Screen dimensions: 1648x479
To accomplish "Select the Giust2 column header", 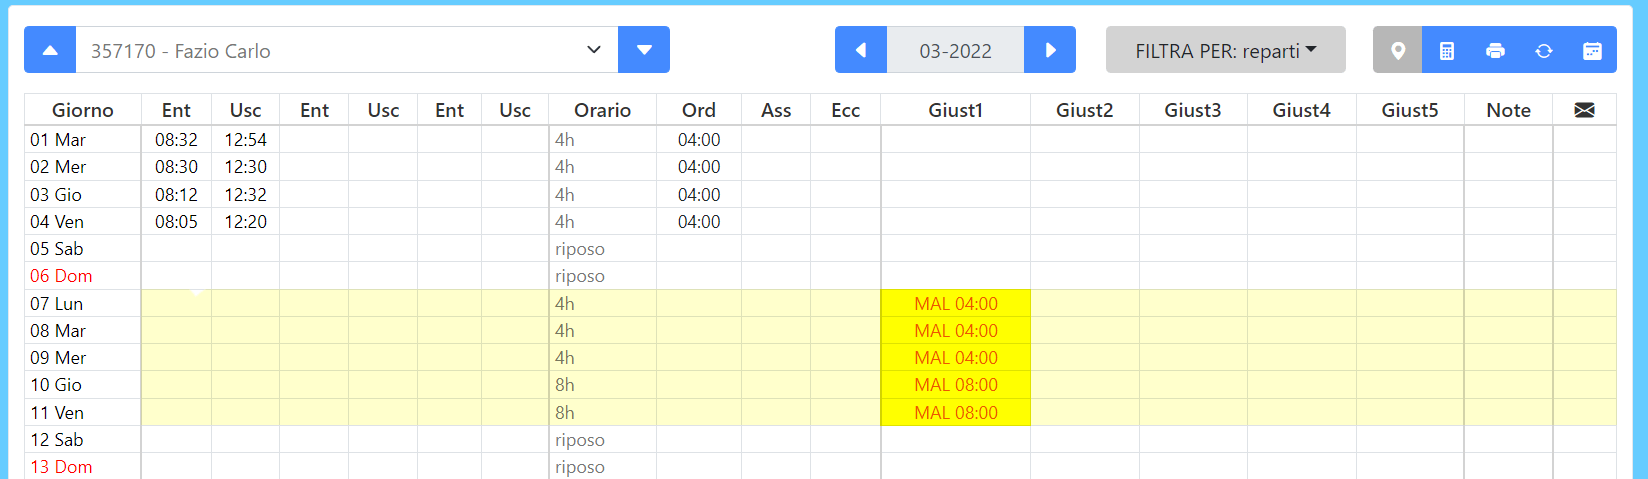I will point(1085,110).
